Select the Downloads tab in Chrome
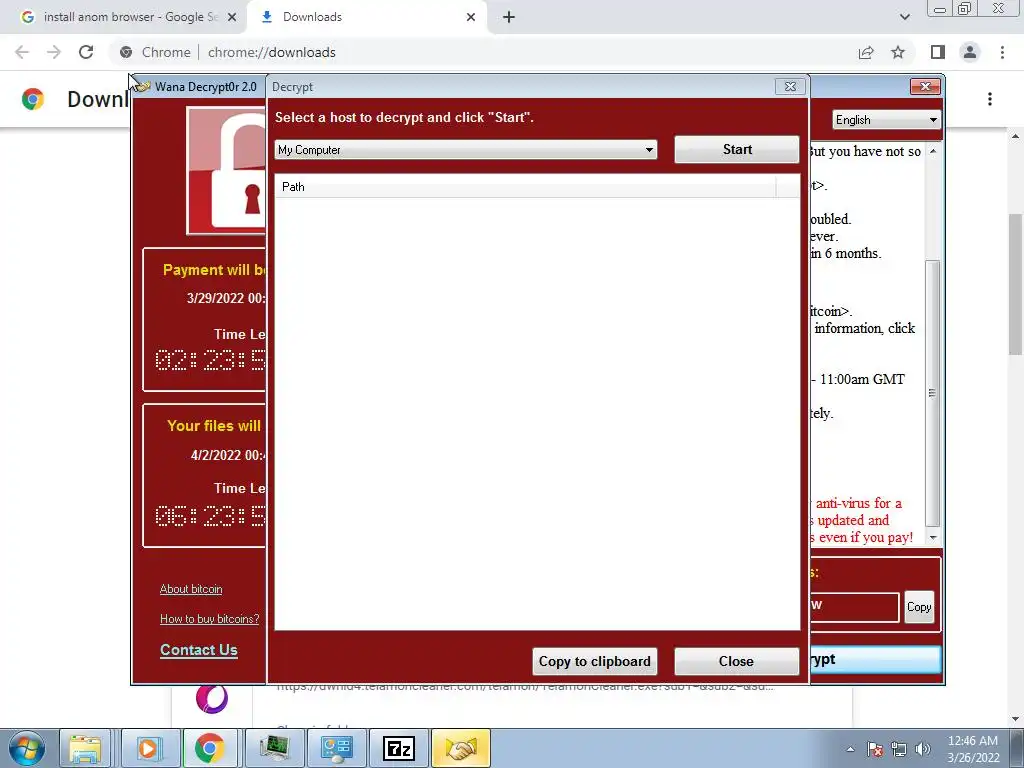 [366, 17]
